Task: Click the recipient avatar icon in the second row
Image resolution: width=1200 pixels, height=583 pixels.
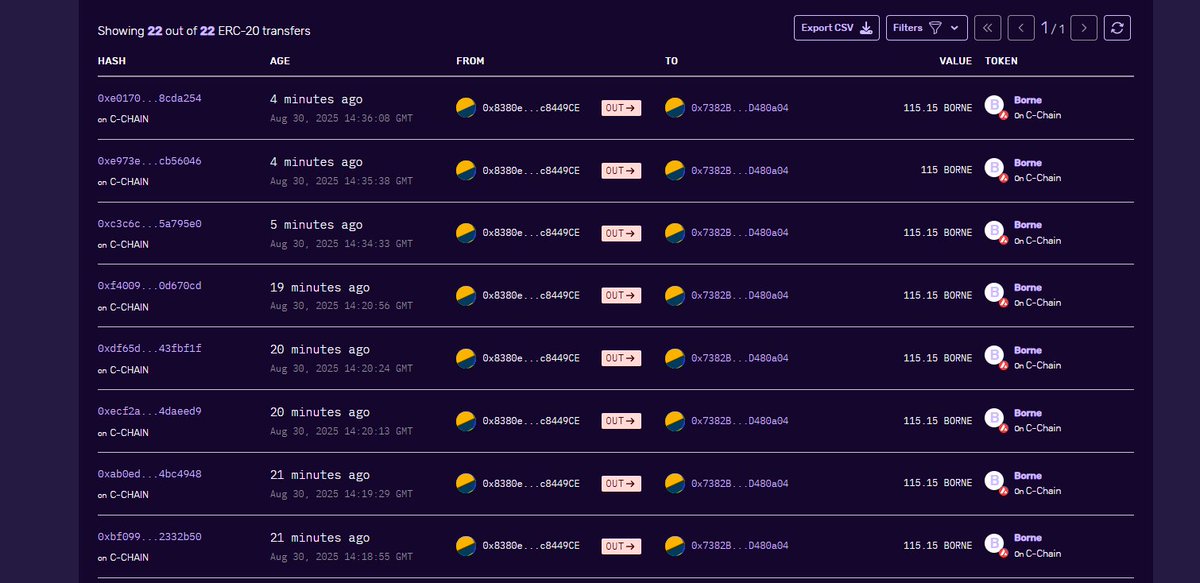Action: [674, 170]
